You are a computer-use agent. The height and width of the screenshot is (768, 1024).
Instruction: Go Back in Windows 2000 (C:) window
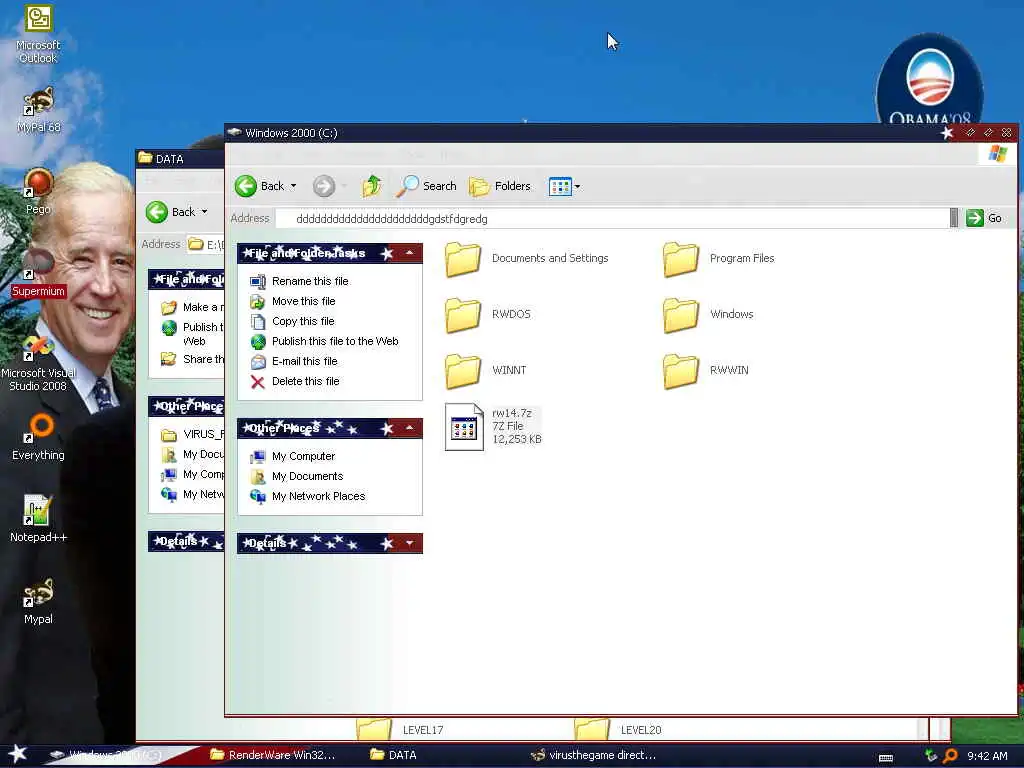(259, 186)
